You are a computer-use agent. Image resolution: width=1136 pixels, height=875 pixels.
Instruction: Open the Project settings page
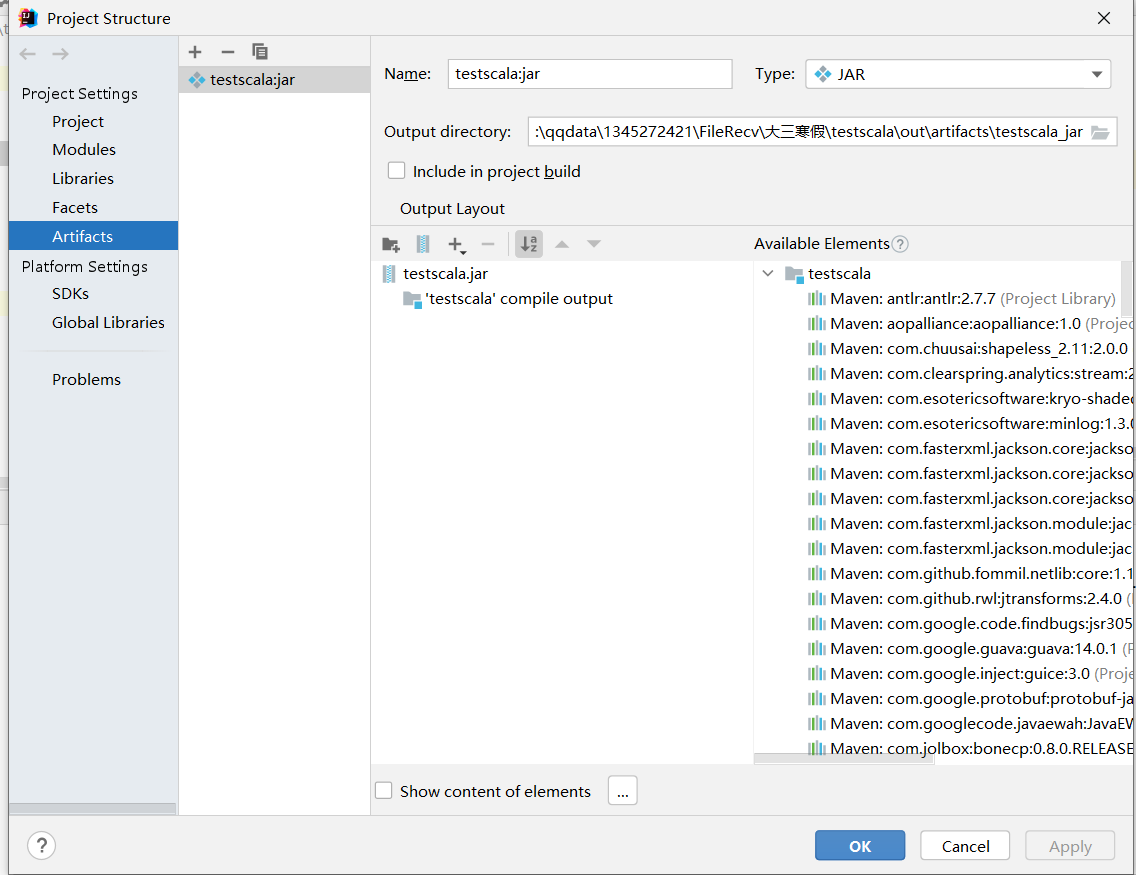pyautogui.click(x=78, y=122)
